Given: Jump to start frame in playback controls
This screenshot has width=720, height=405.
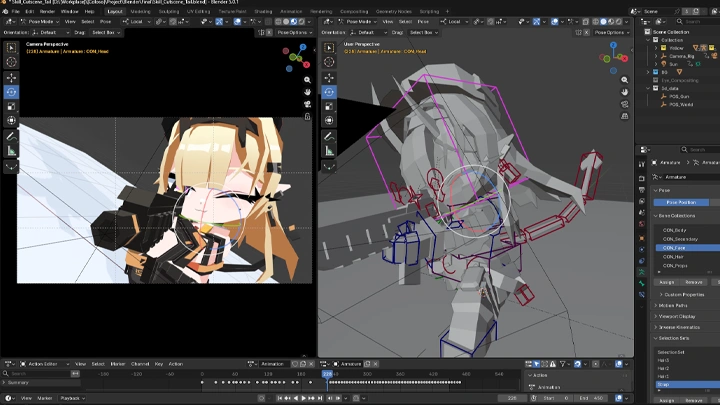Looking at the screenshot, I should [x=280, y=398].
